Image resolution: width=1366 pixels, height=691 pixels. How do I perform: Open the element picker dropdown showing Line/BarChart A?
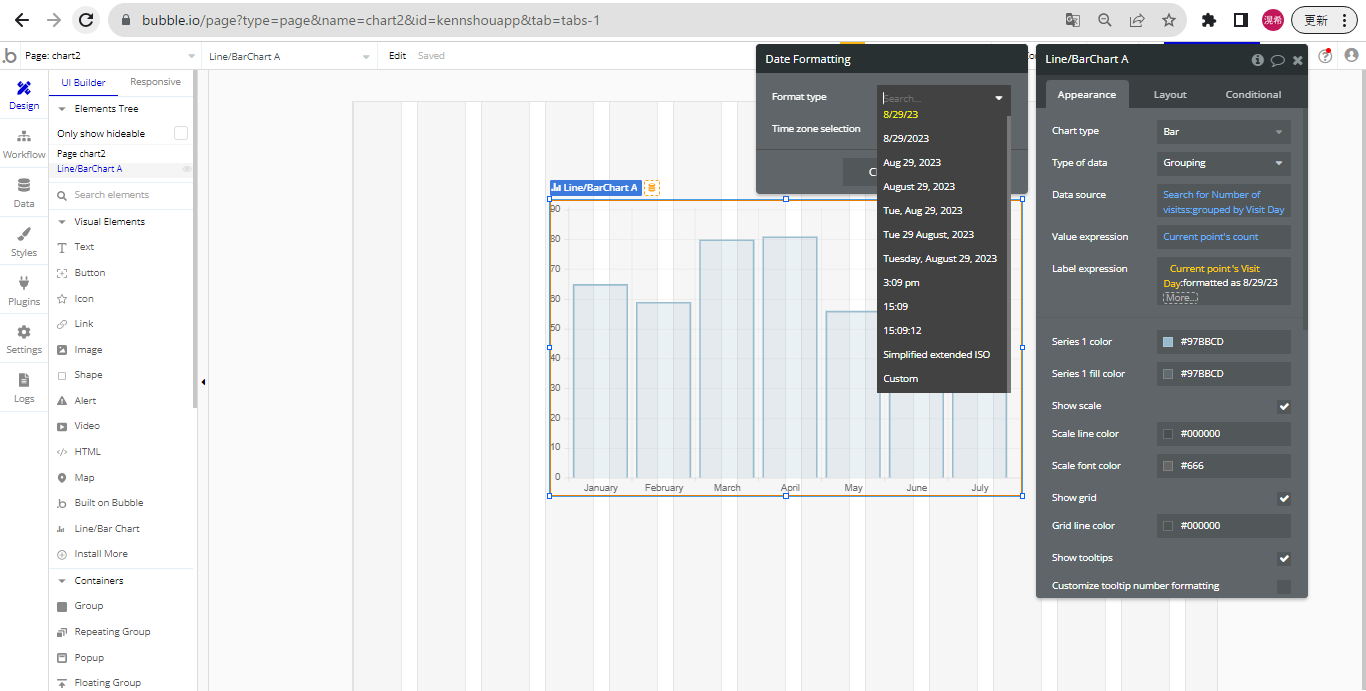click(290, 56)
